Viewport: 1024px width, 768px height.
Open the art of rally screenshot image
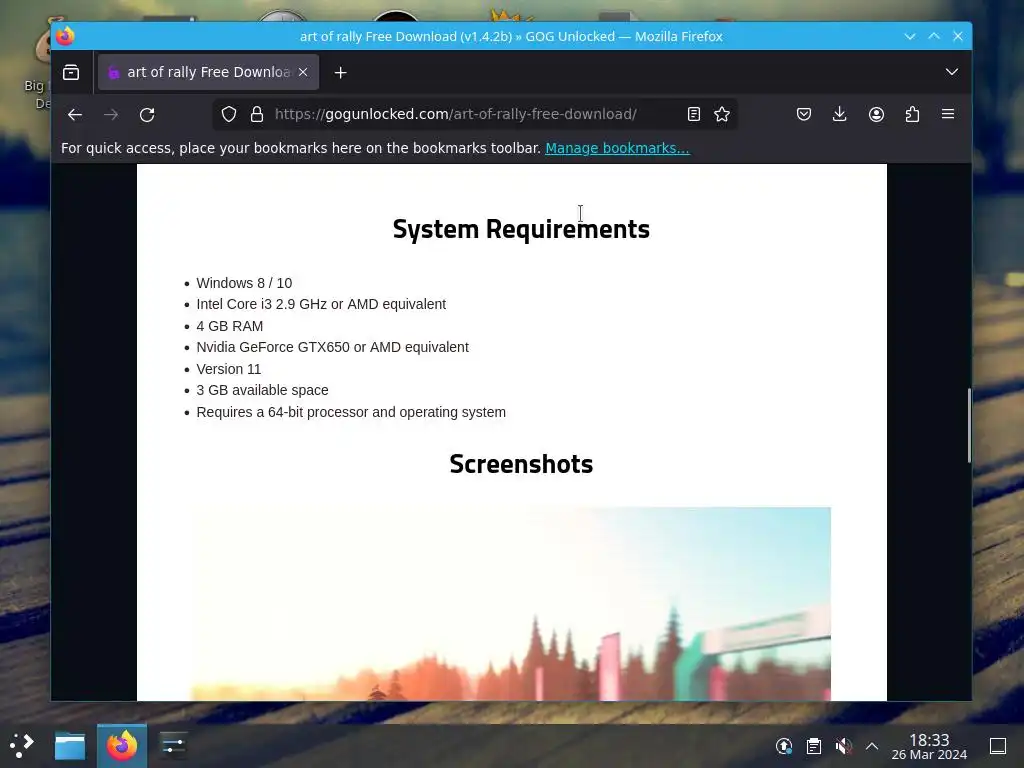[x=511, y=603]
